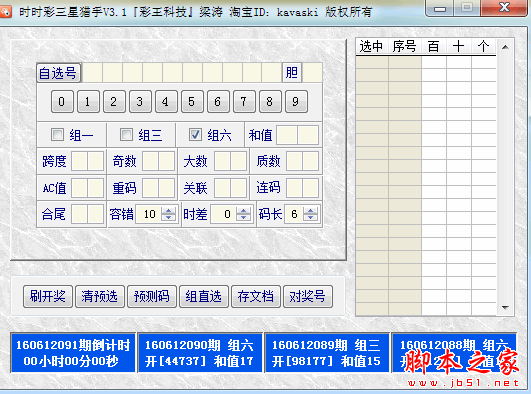This screenshot has width=531, height=394.
Task: Click the 十 column header
Action: pyautogui.click(x=459, y=46)
